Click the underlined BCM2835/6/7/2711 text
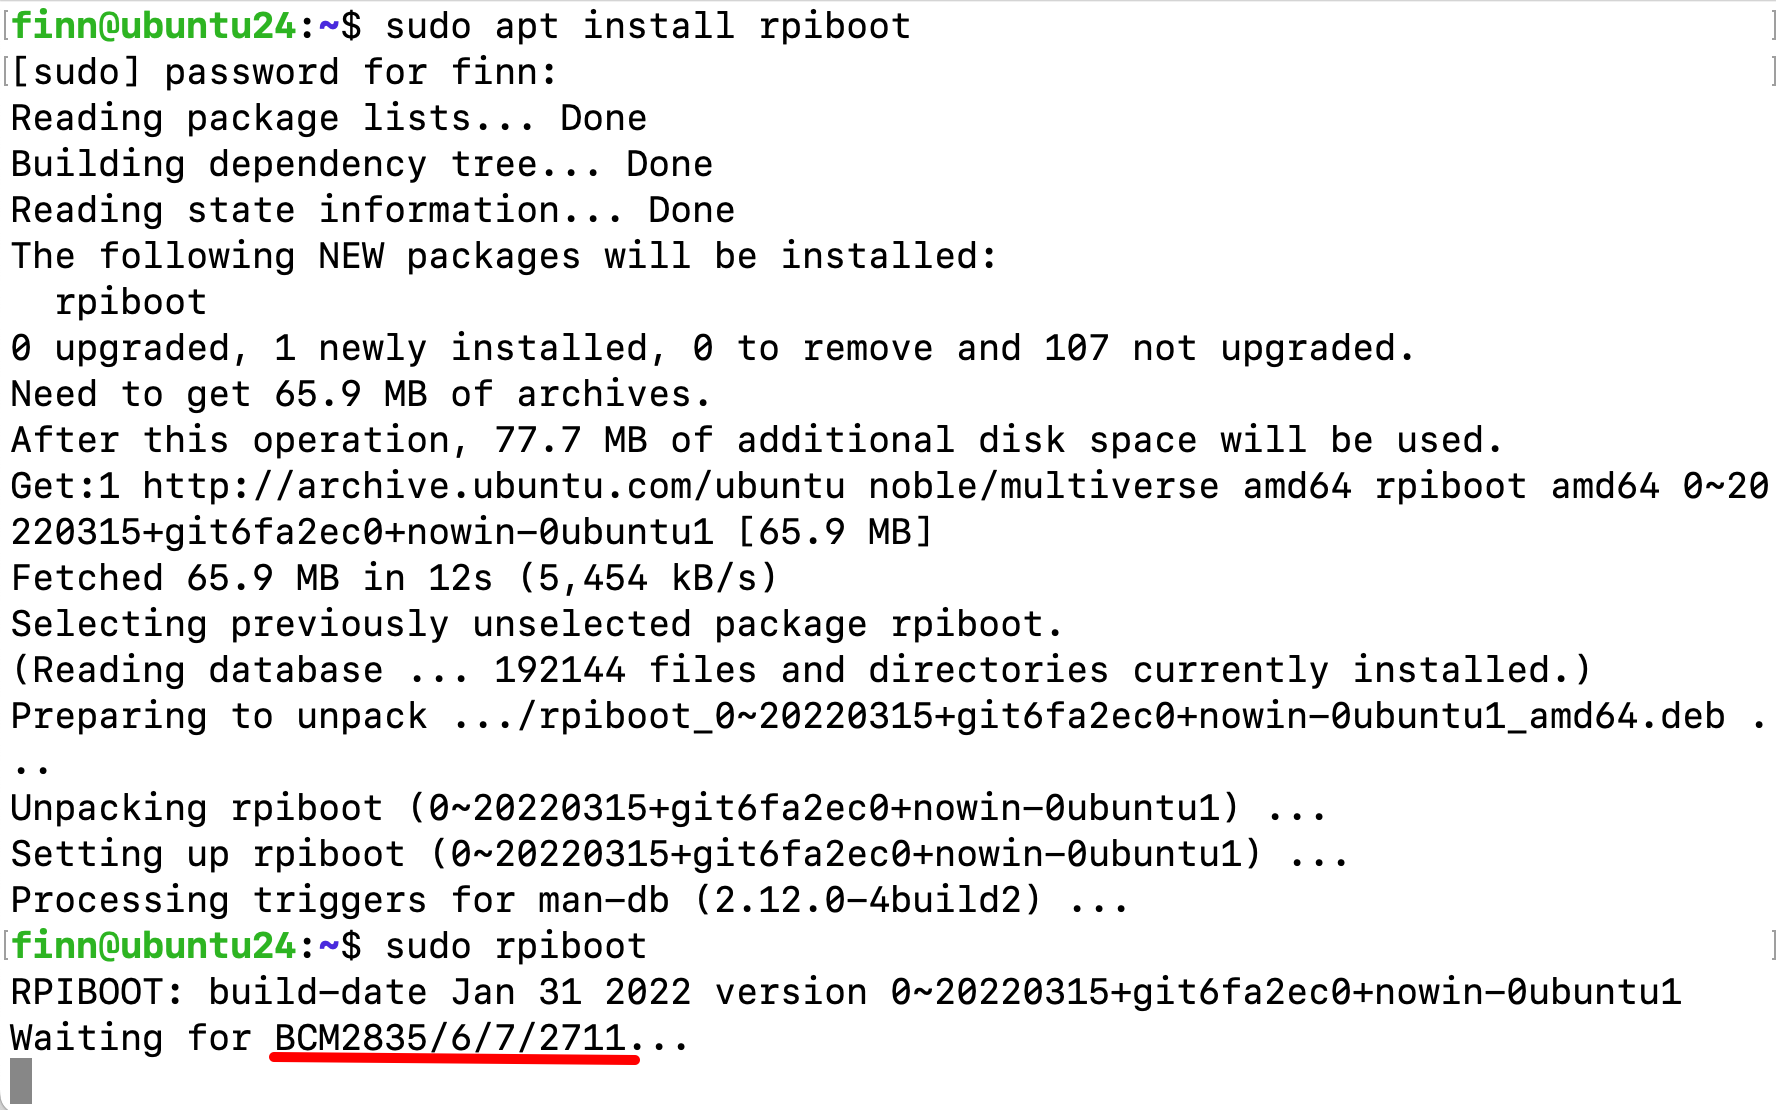The image size is (1776, 1110). click(451, 1038)
